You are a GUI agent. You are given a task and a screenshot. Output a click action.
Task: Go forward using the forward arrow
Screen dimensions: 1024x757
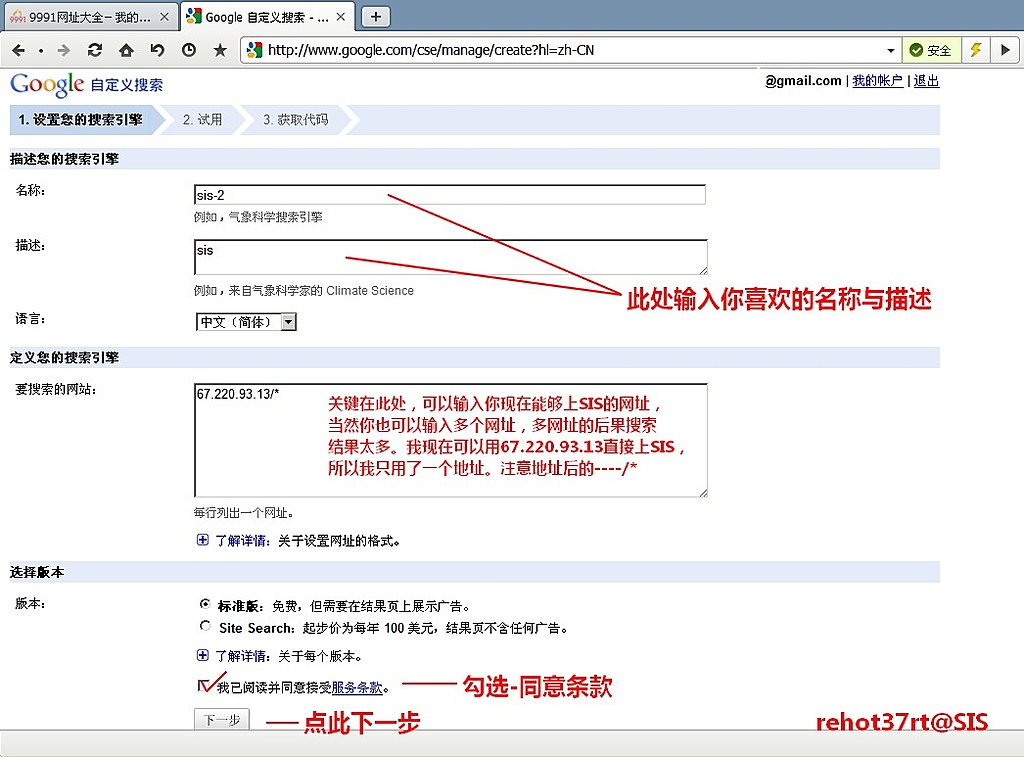click(63, 50)
